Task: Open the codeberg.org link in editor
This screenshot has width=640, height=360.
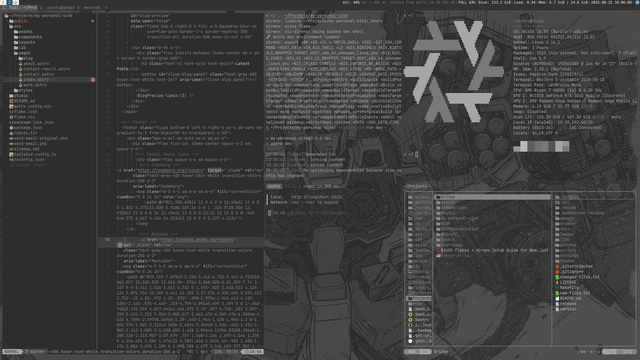Action: pos(170,170)
